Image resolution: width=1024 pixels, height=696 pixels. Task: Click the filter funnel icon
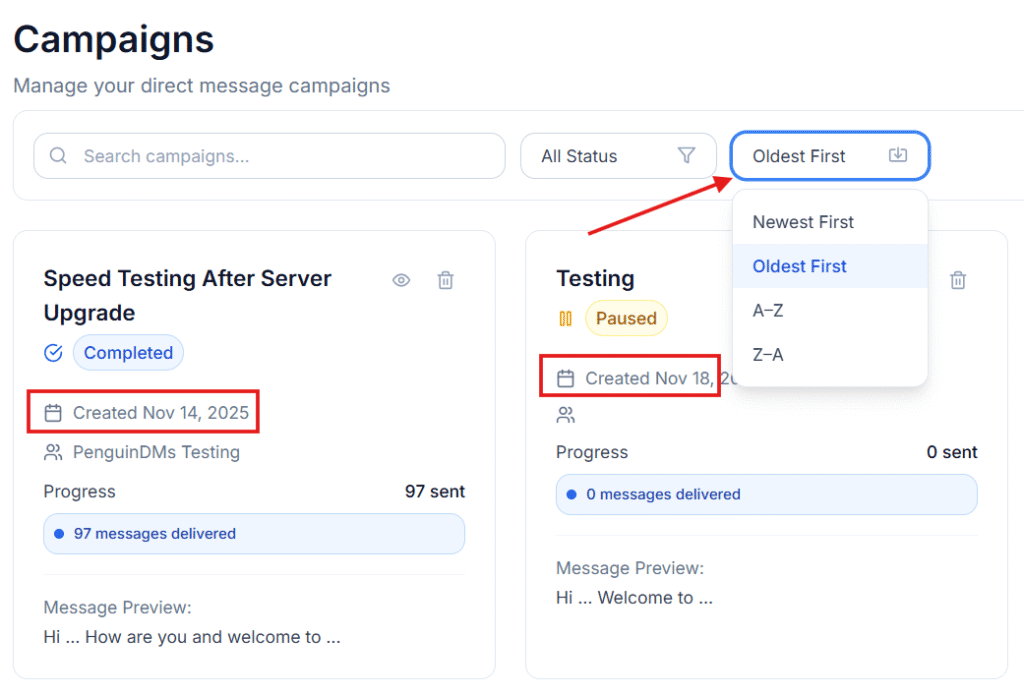coord(686,156)
